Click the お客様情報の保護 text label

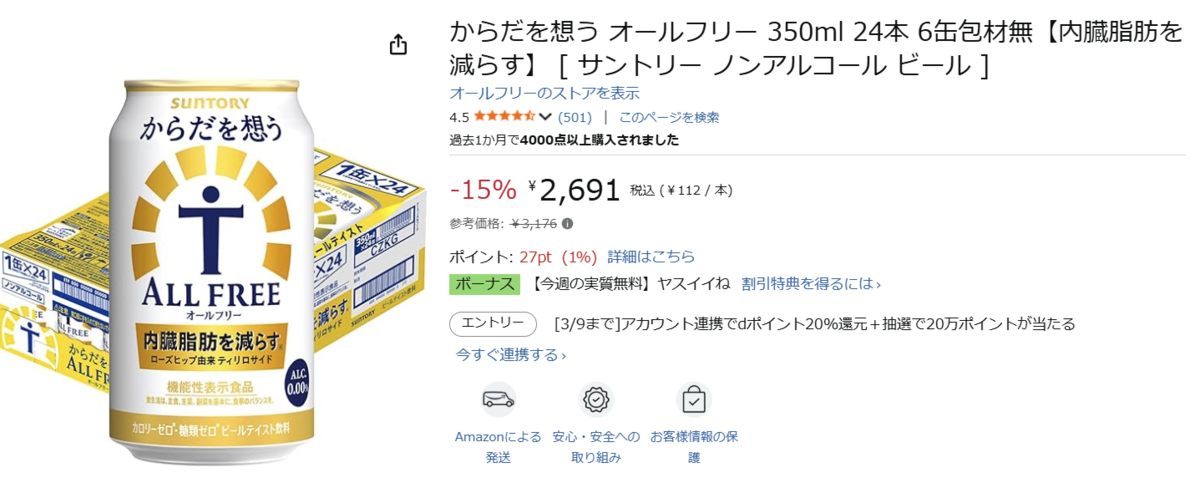(x=694, y=447)
